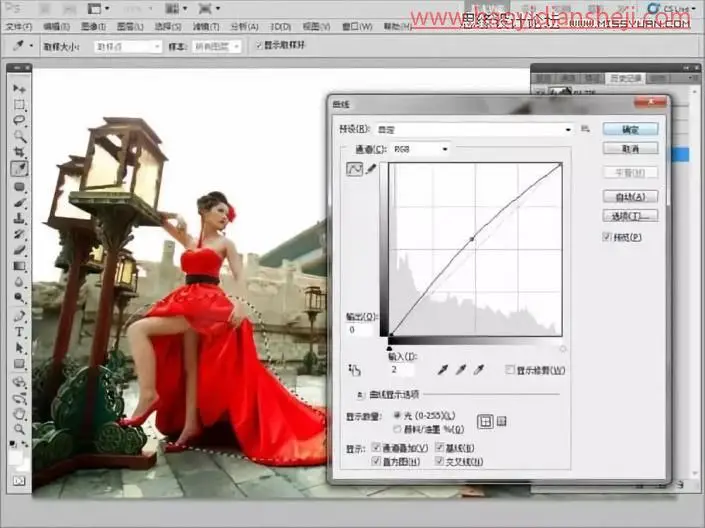Select the Blur tool
The height and width of the screenshot is (528, 705).
[19, 282]
